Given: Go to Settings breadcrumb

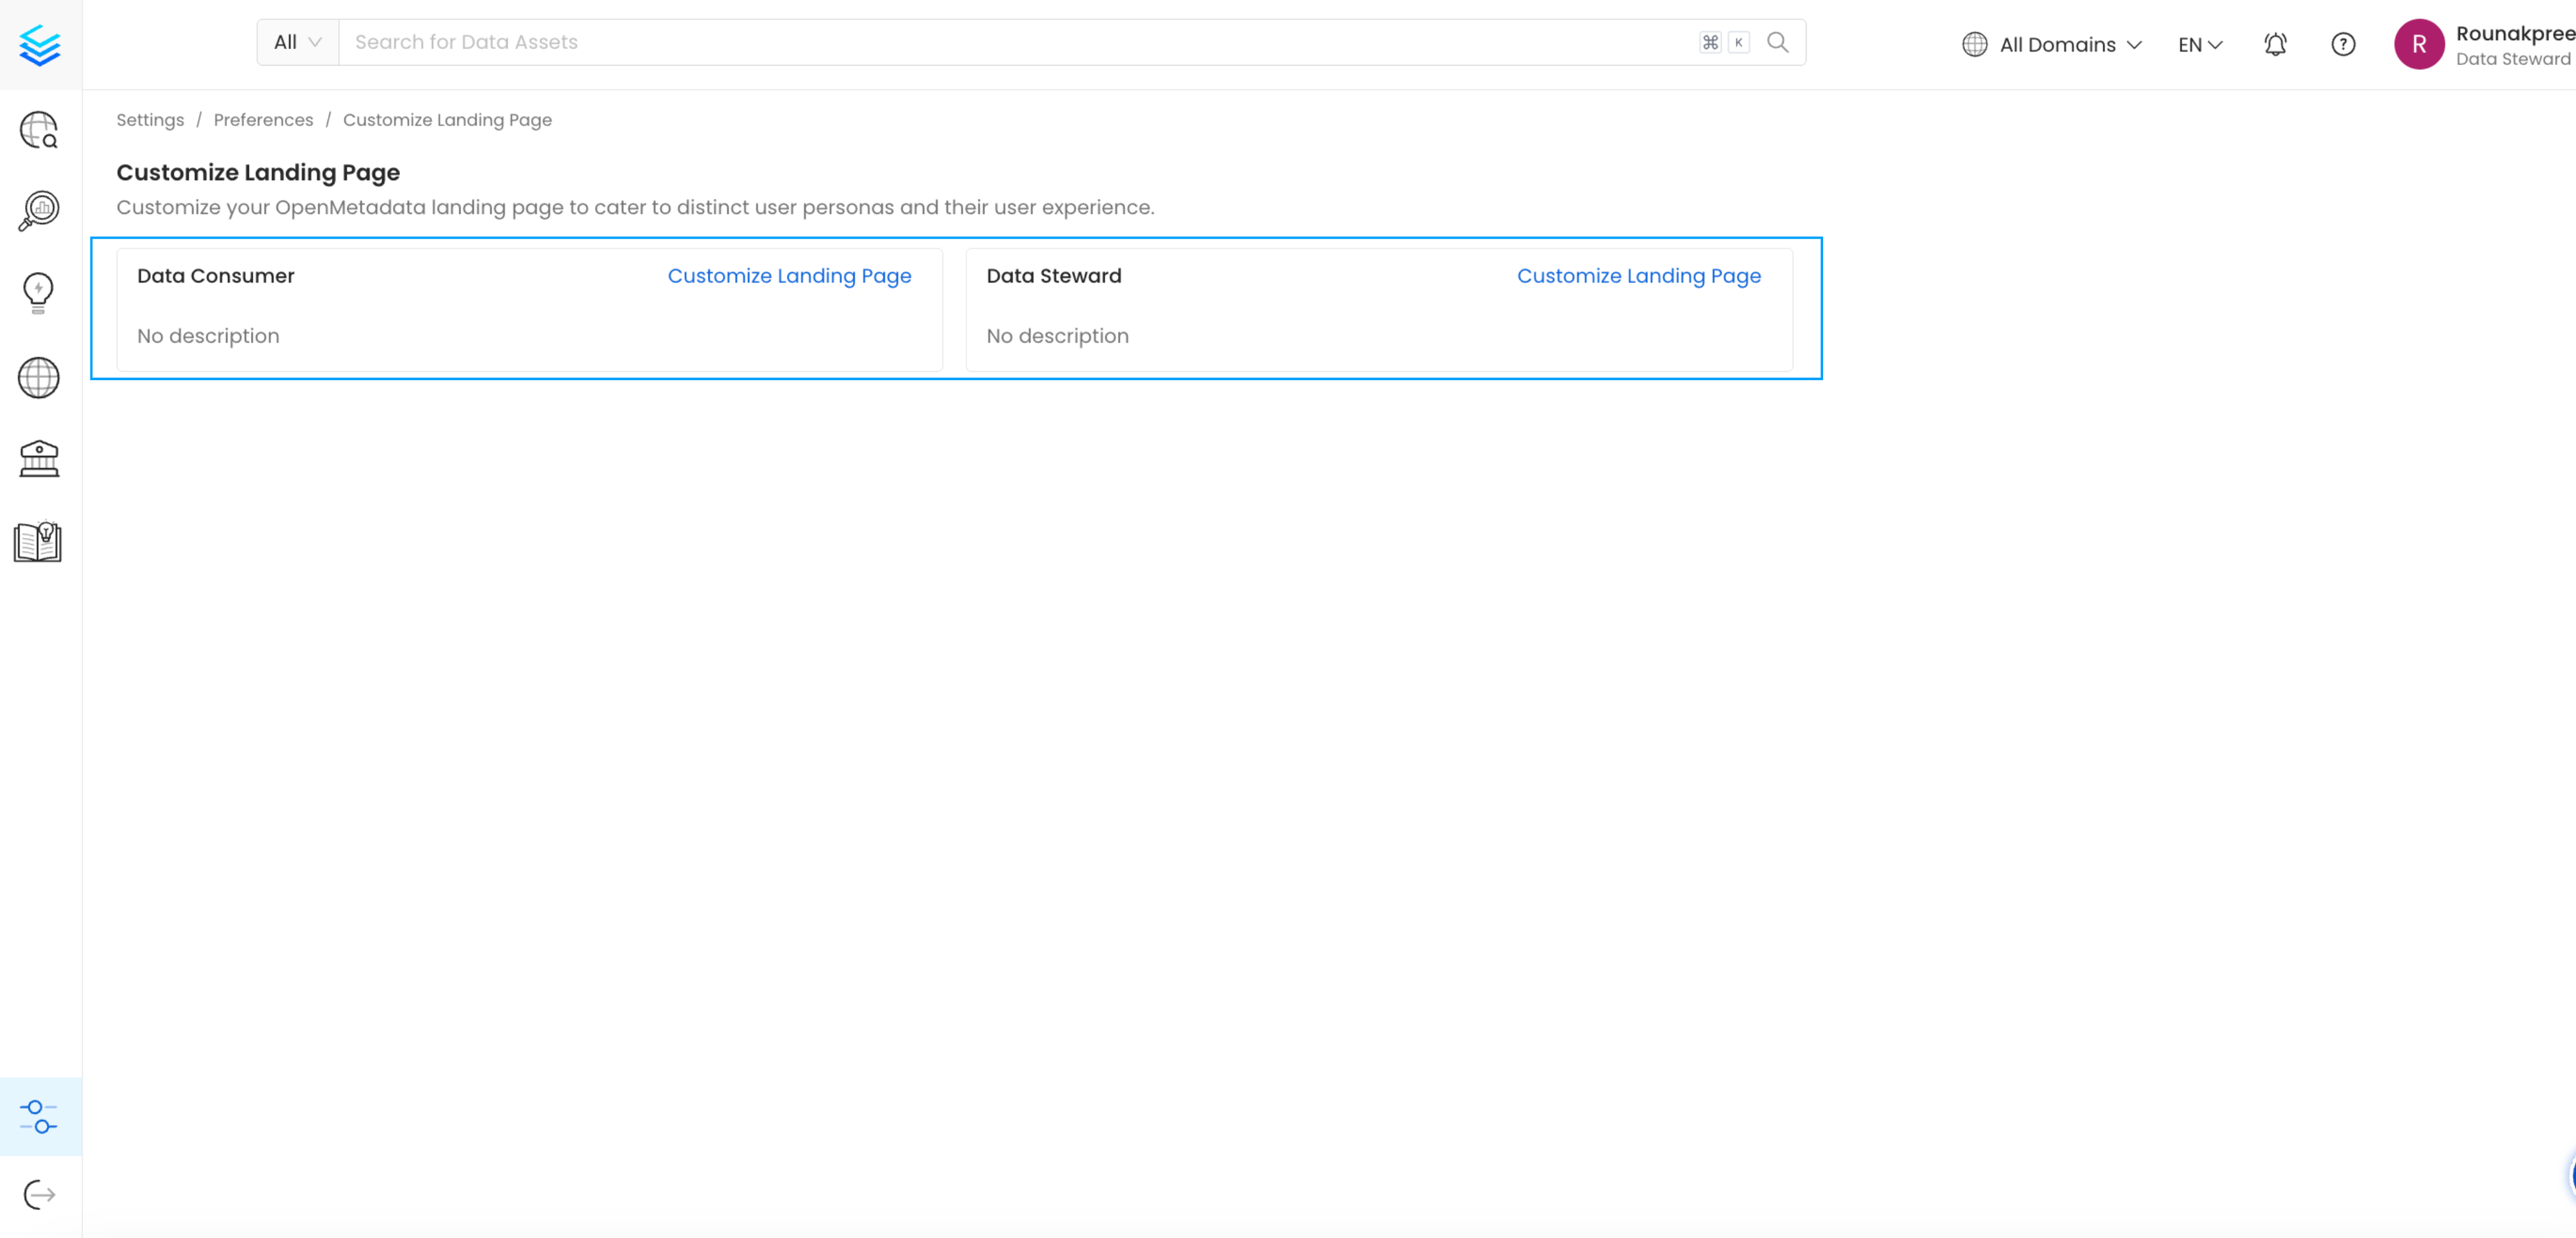Looking at the screenshot, I should [x=150, y=120].
